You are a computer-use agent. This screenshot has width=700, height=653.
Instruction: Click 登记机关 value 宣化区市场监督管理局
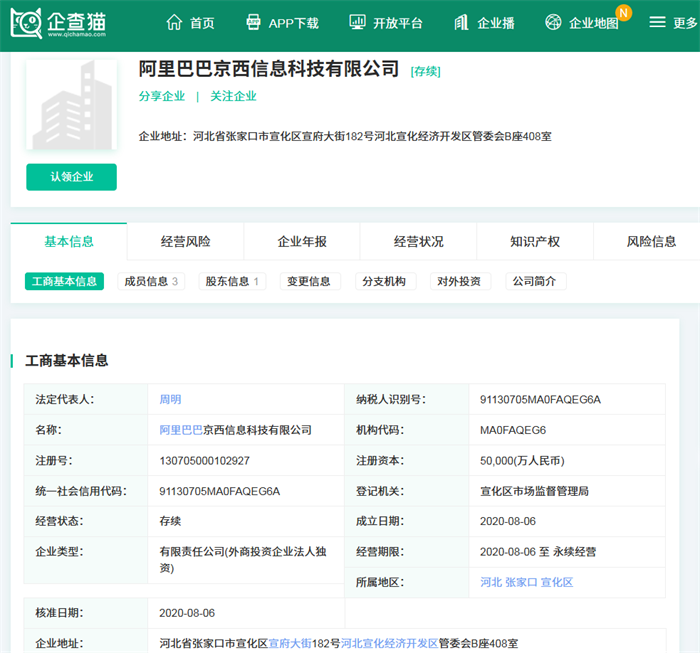tap(534, 491)
